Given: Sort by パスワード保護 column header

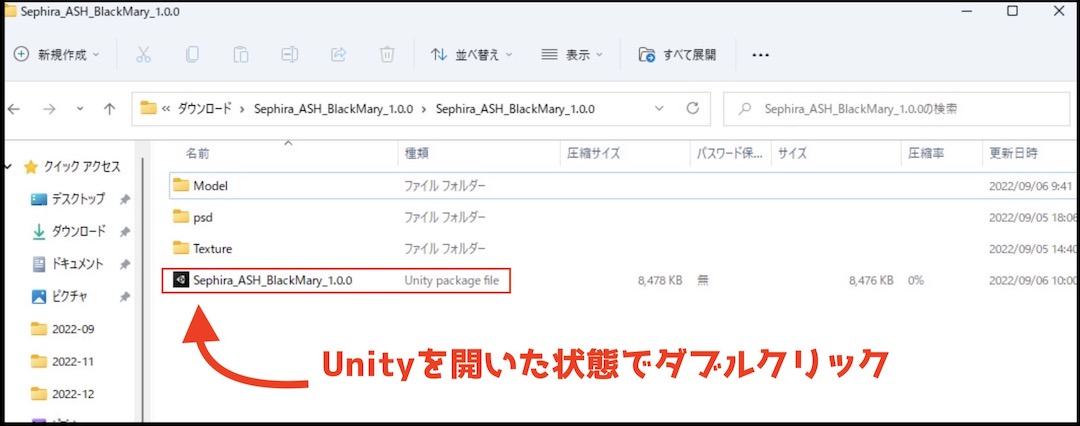Looking at the screenshot, I should (x=731, y=154).
